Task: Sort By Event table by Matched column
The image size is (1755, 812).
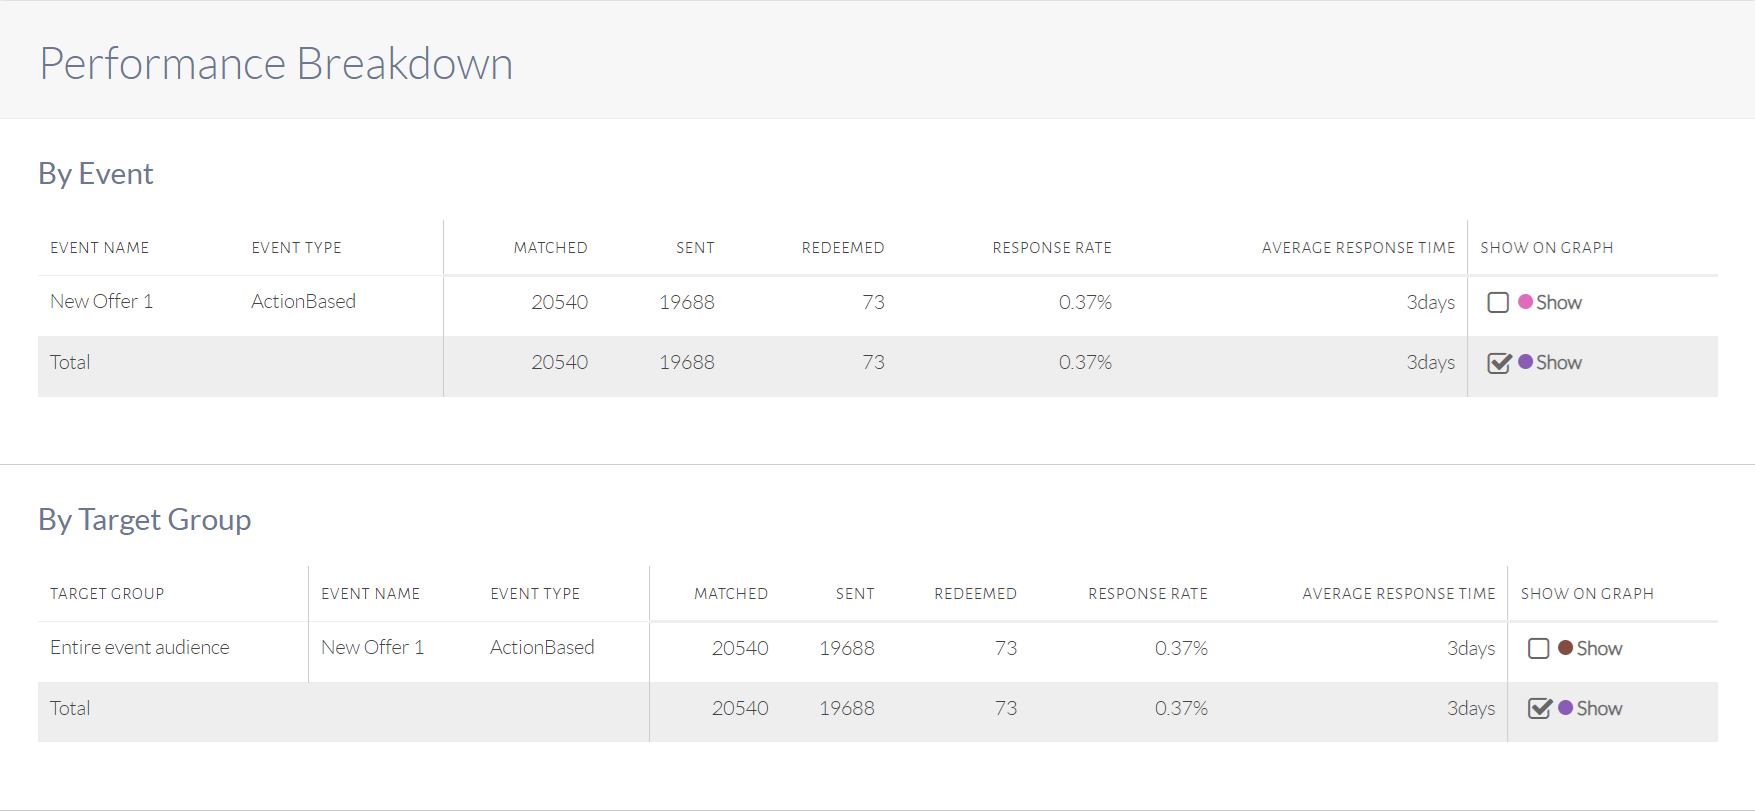Action: (550, 248)
